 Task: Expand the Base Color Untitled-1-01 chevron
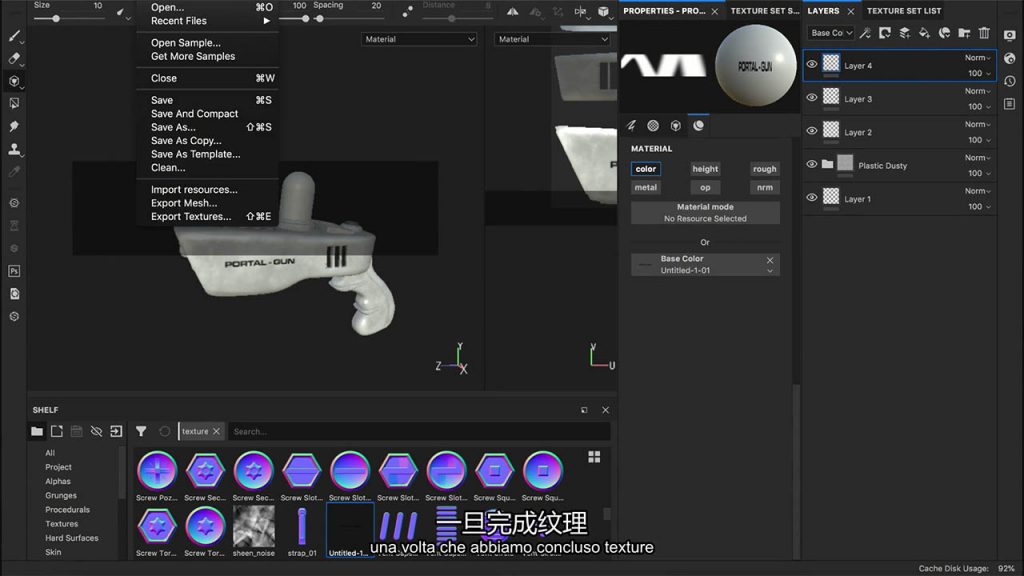pyautogui.click(x=770, y=271)
